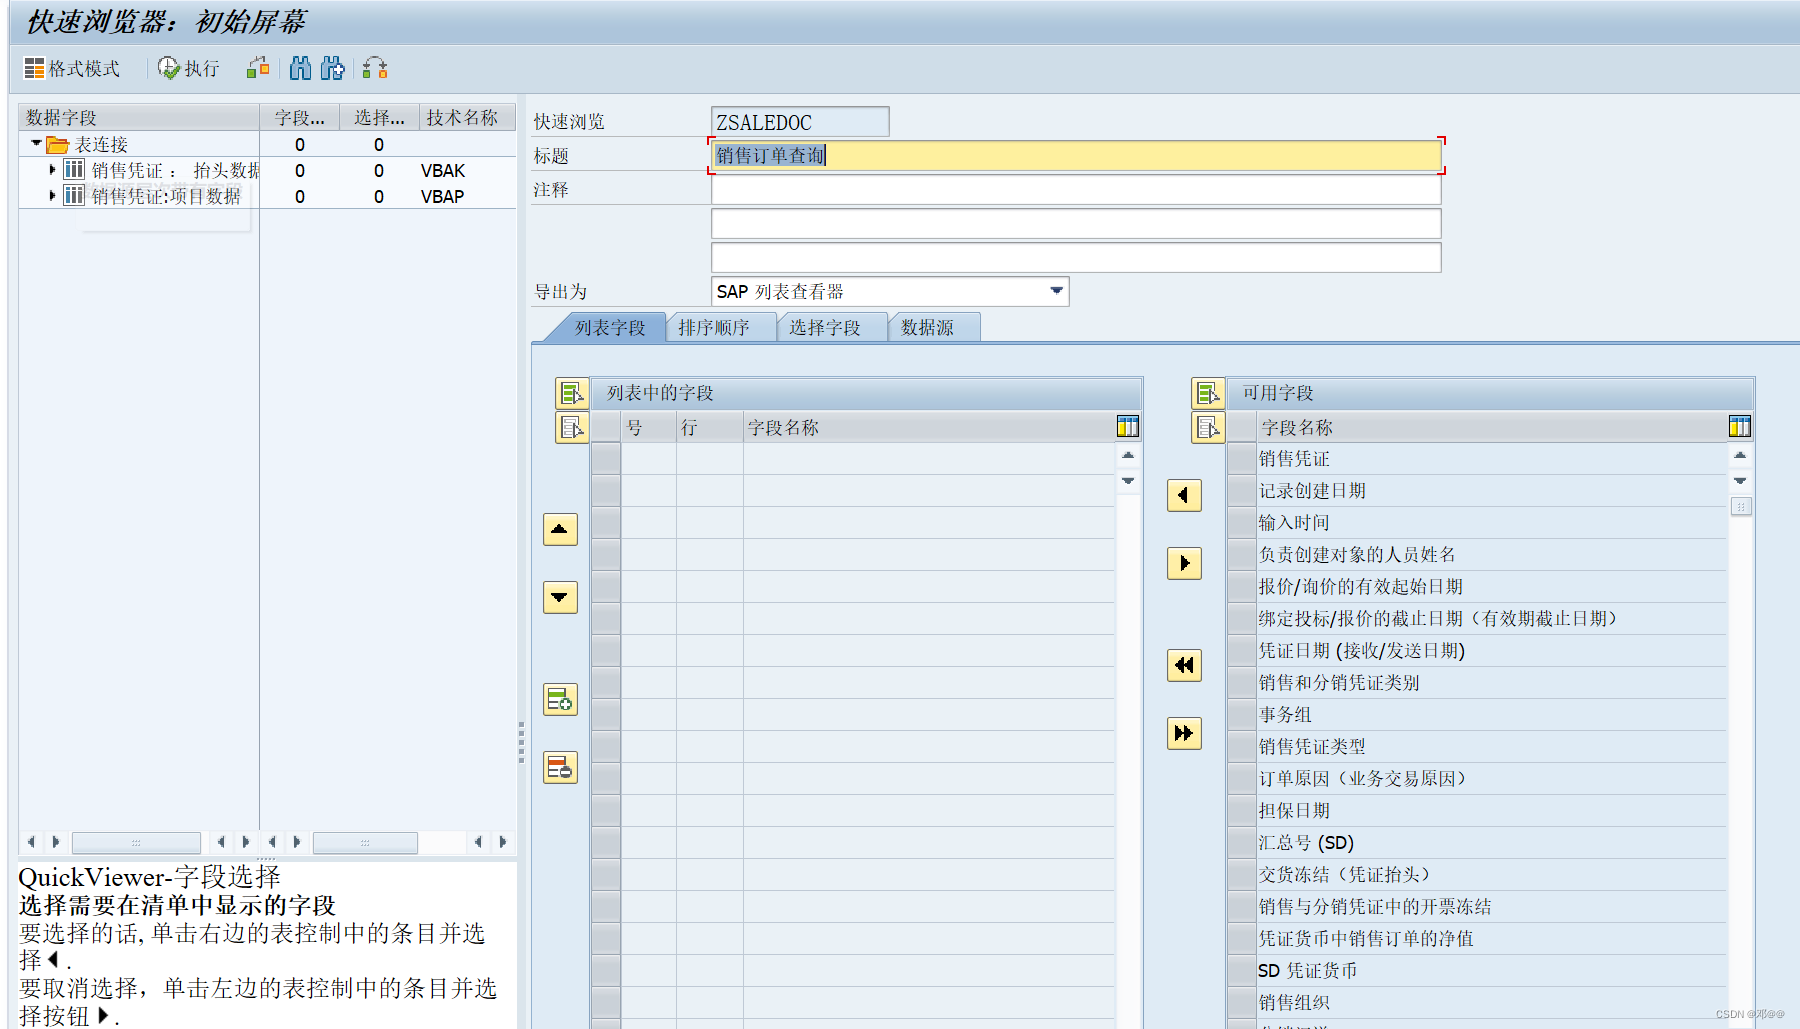The image size is (1800, 1029).
Task: Select the 销售凭证 available field row
Action: (x=1490, y=459)
